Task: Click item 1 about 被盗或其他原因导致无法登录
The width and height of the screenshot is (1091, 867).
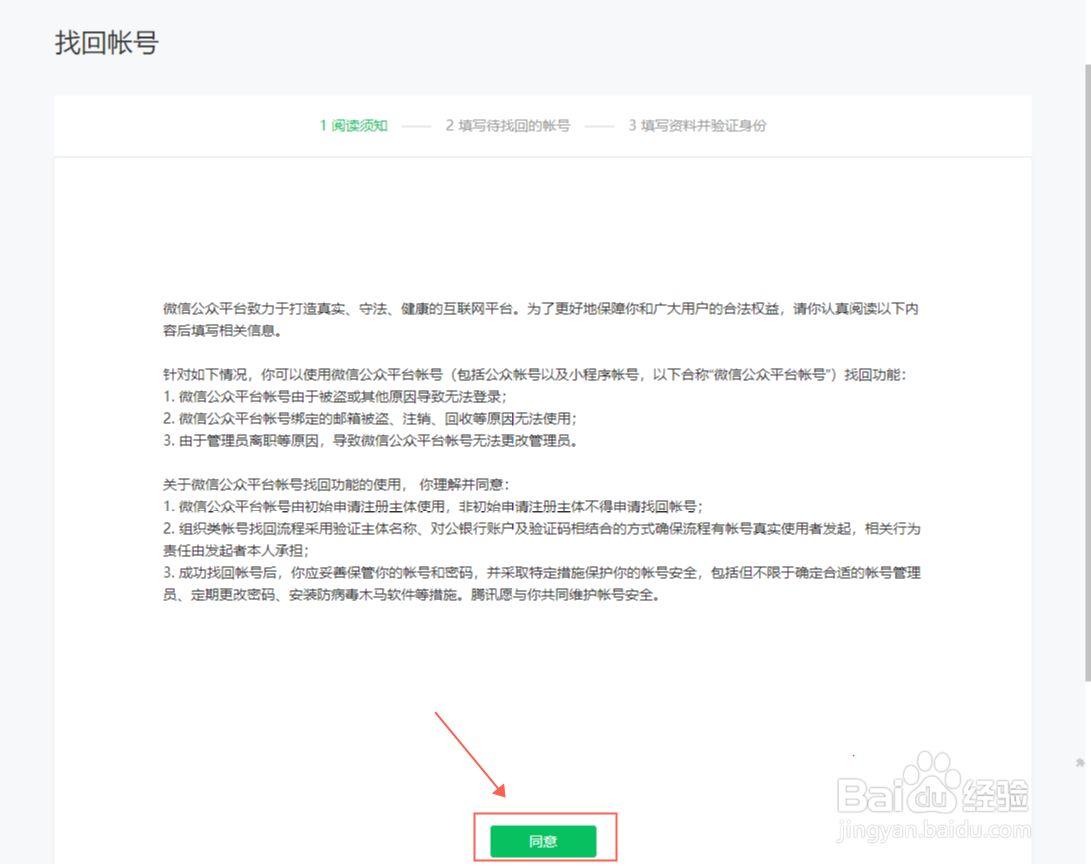Action: [335, 397]
